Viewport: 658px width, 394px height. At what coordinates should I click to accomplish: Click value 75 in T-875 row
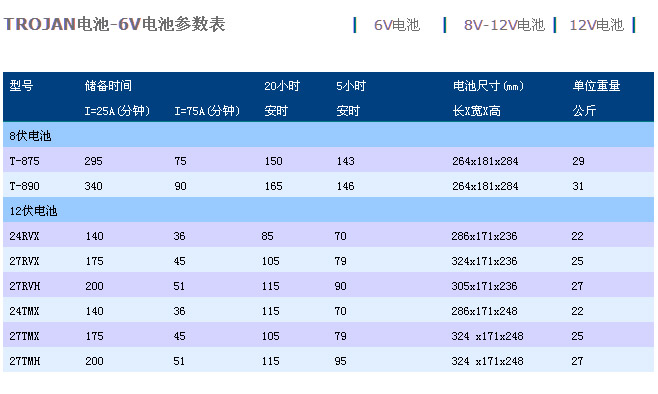tap(180, 161)
